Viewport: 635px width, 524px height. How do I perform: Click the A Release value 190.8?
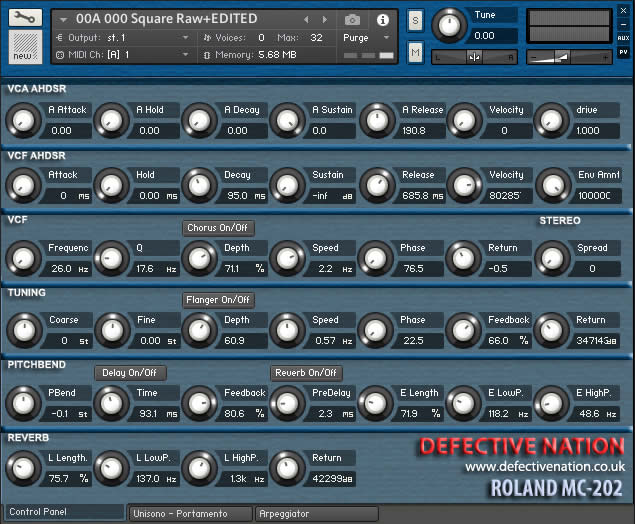[x=420, y=131]
